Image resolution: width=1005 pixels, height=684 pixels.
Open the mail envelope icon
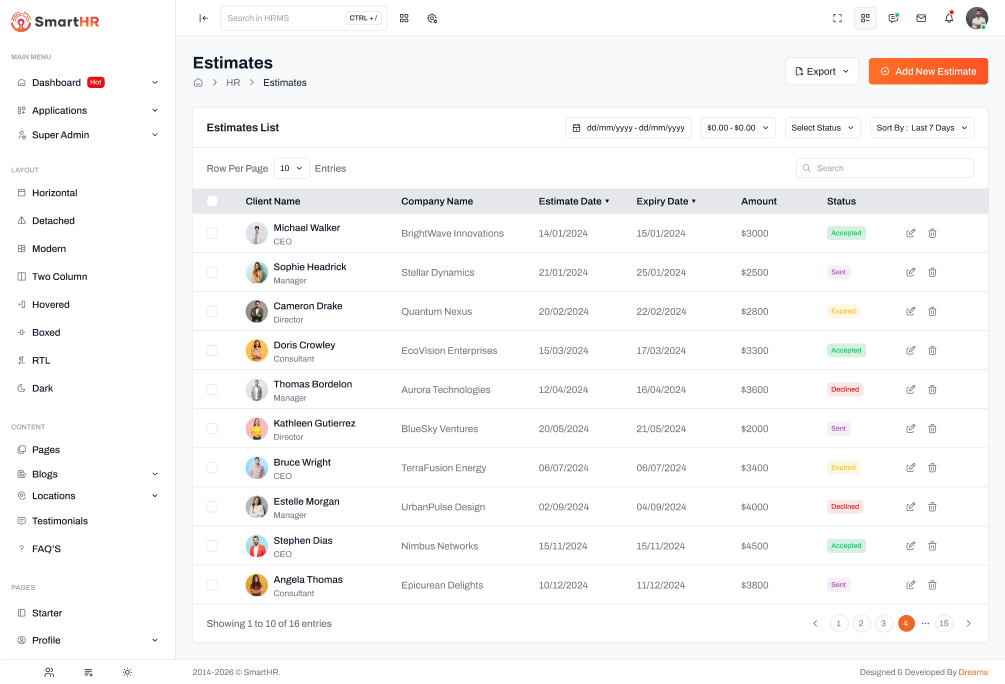[x=921, y=18]
